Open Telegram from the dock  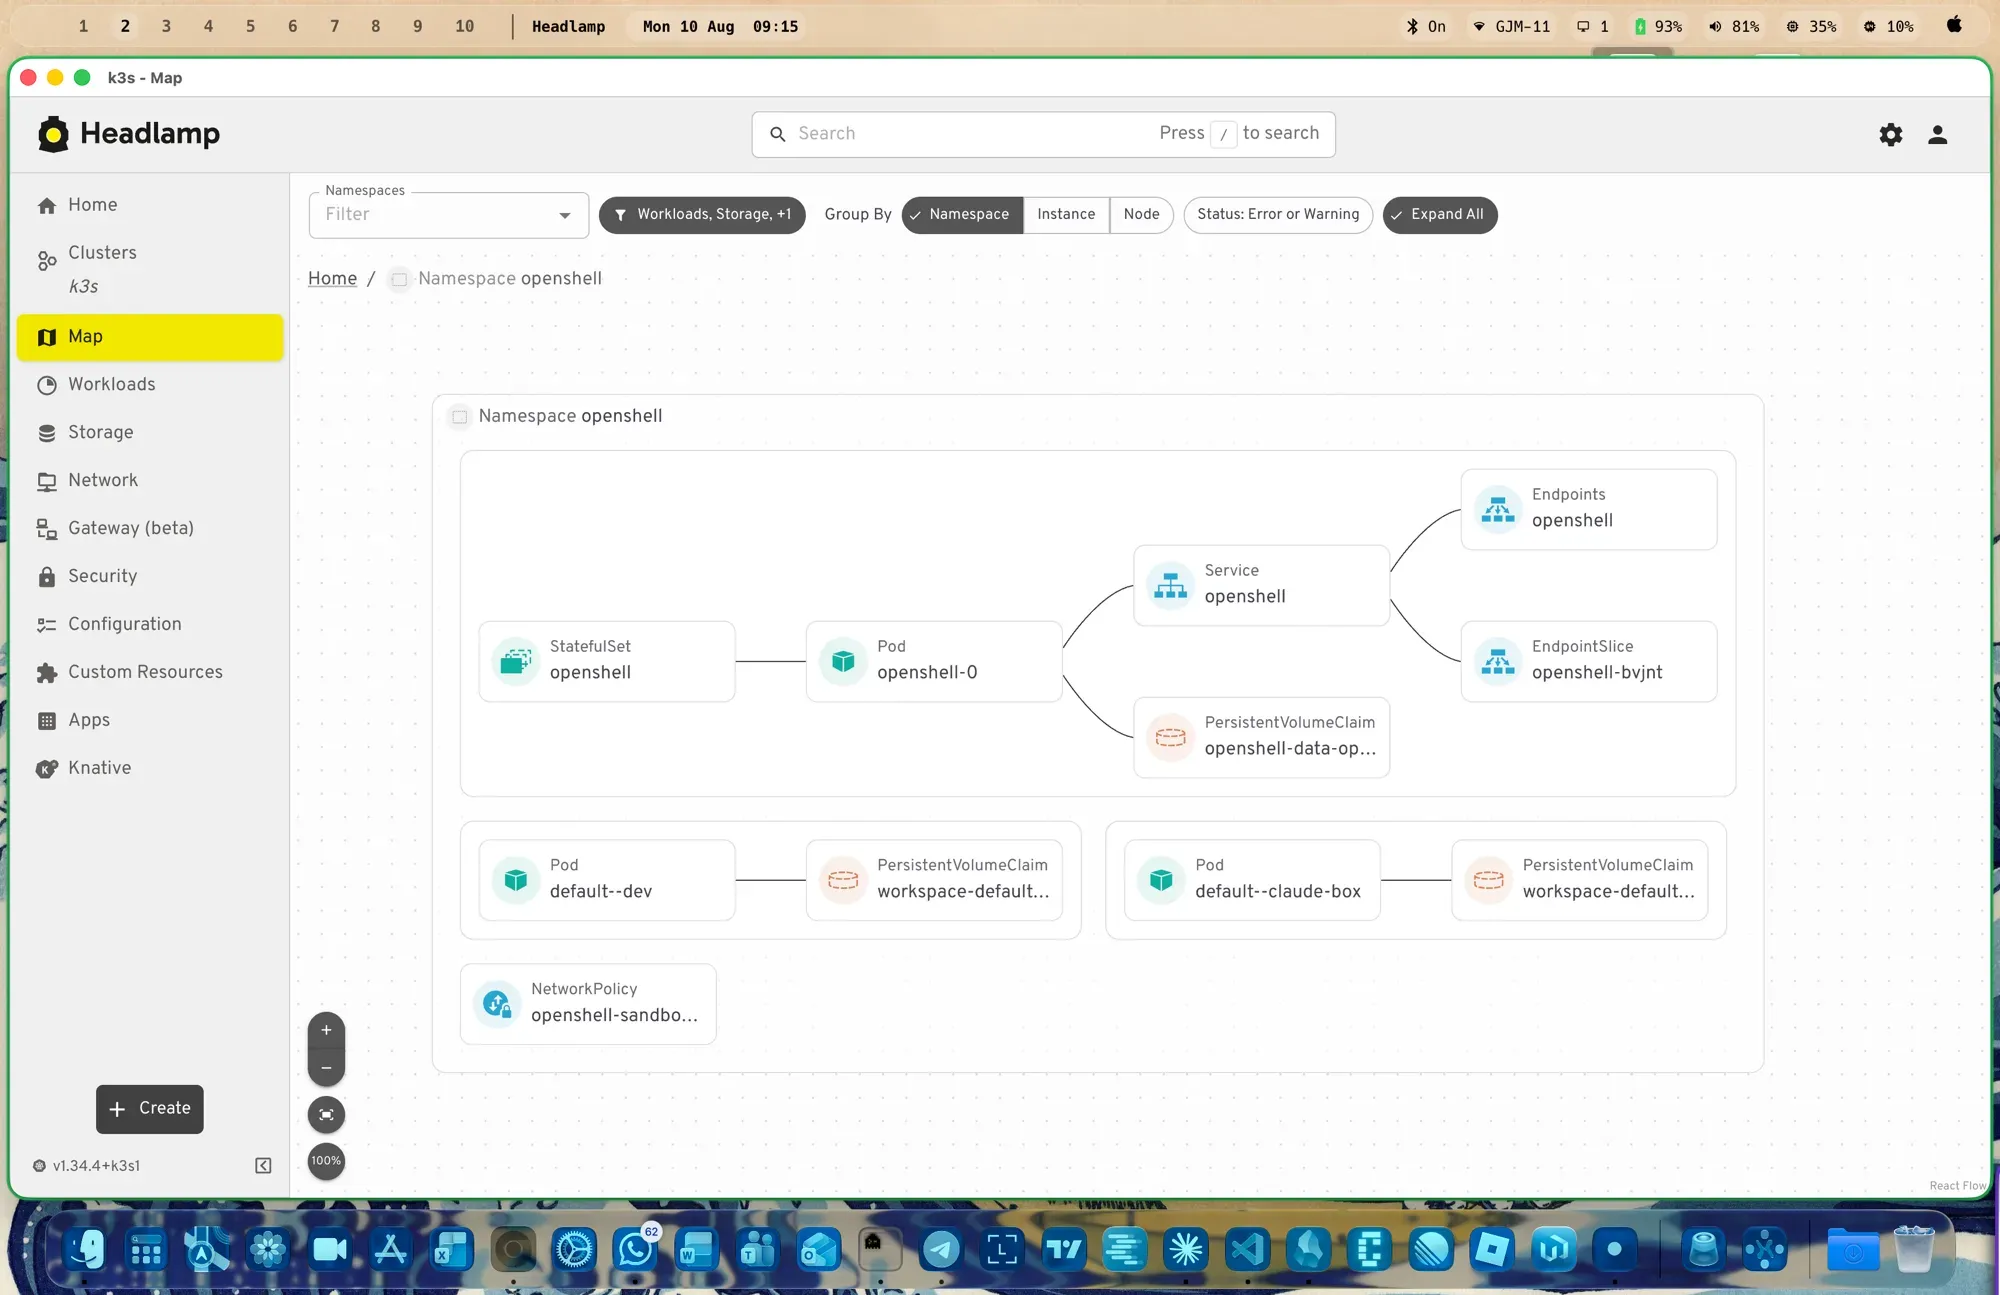point(941,1249)
